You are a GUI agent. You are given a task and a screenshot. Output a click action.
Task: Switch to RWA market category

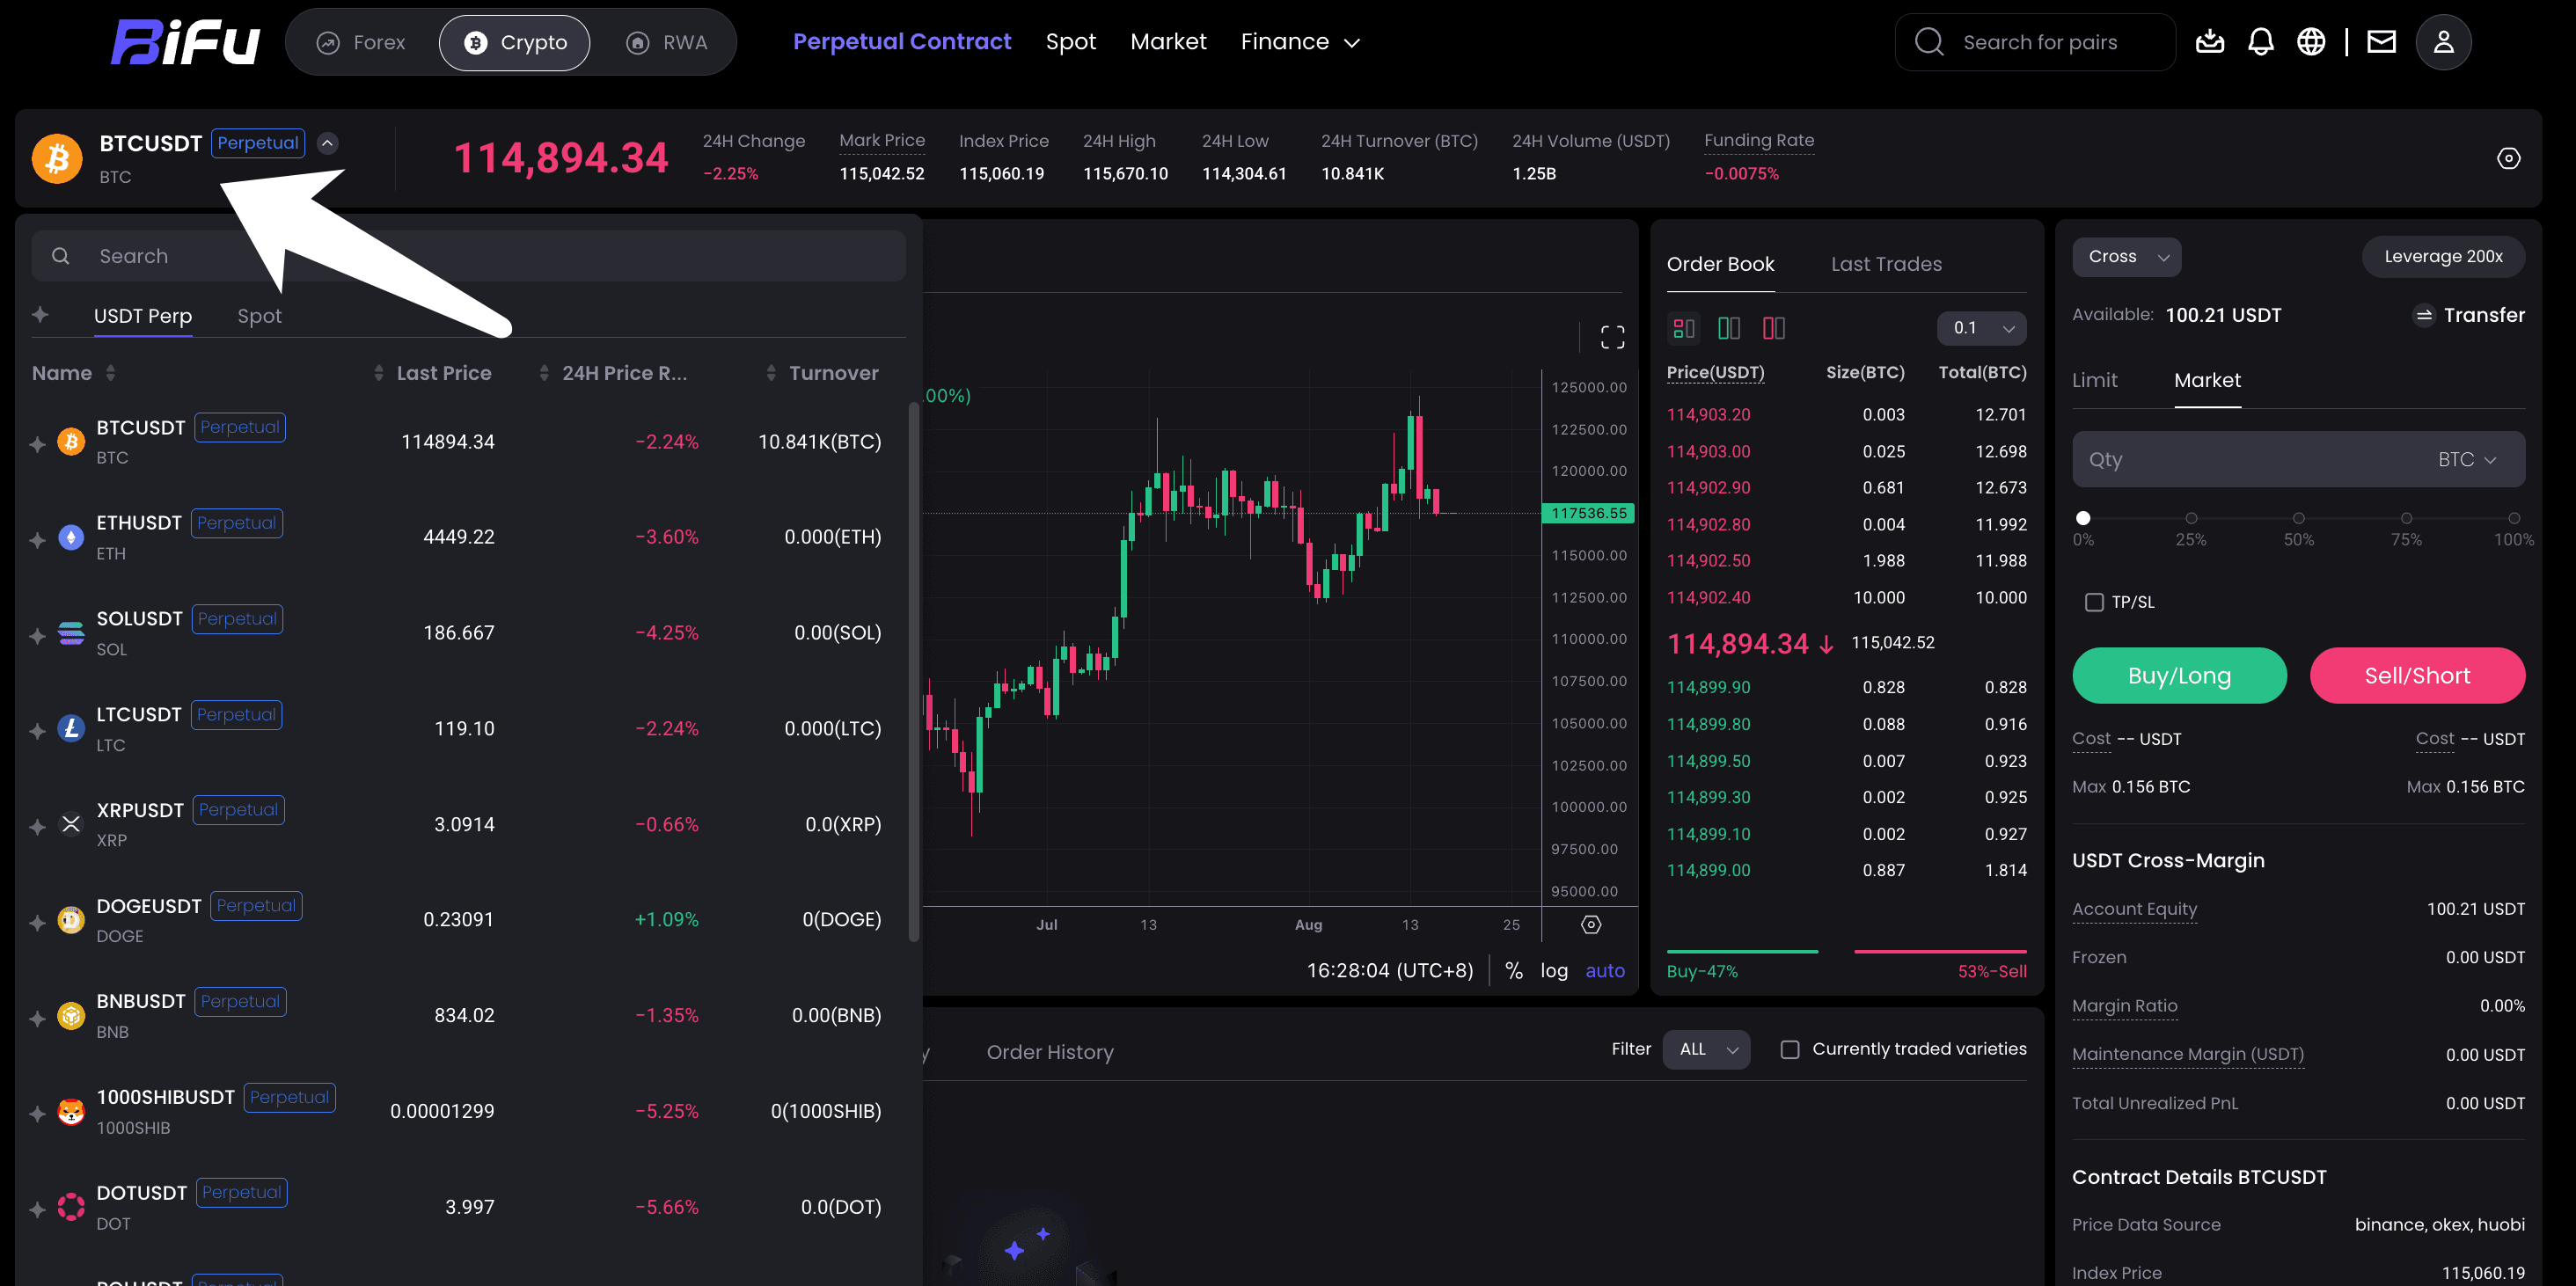pos(666,43)
